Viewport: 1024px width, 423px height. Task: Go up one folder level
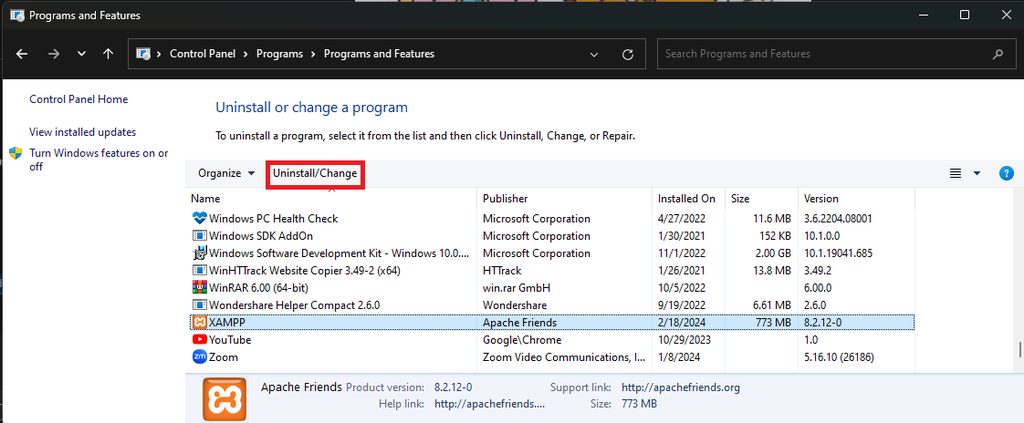[x=108, y=54]
